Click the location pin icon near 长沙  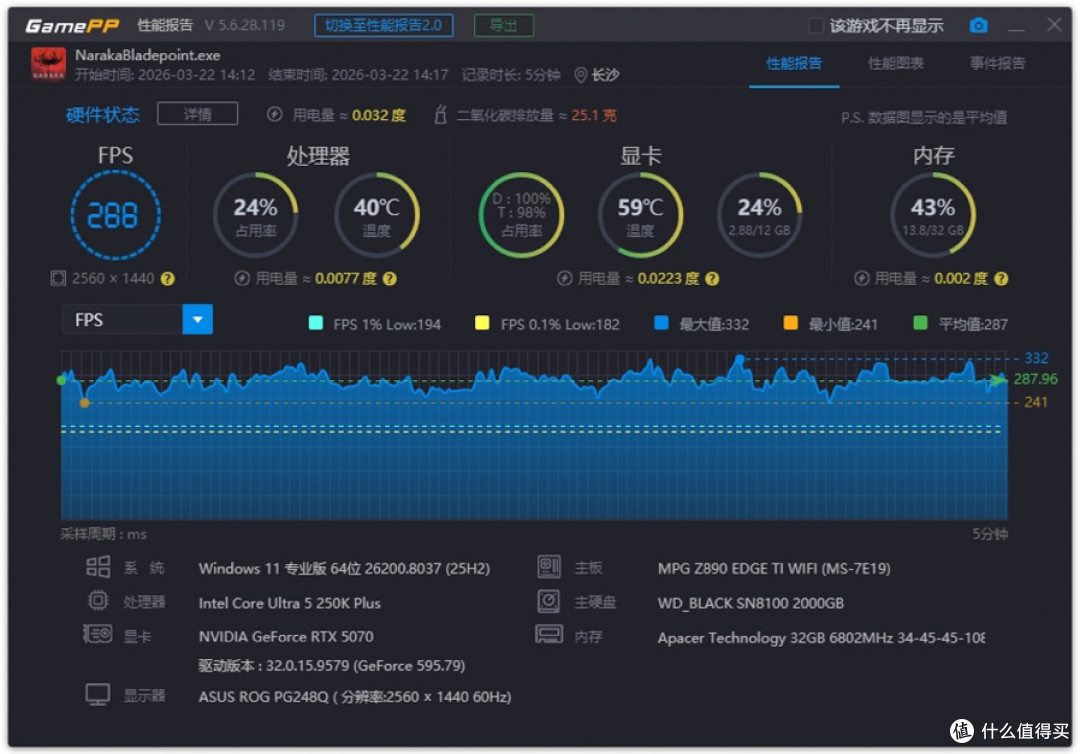580,75
